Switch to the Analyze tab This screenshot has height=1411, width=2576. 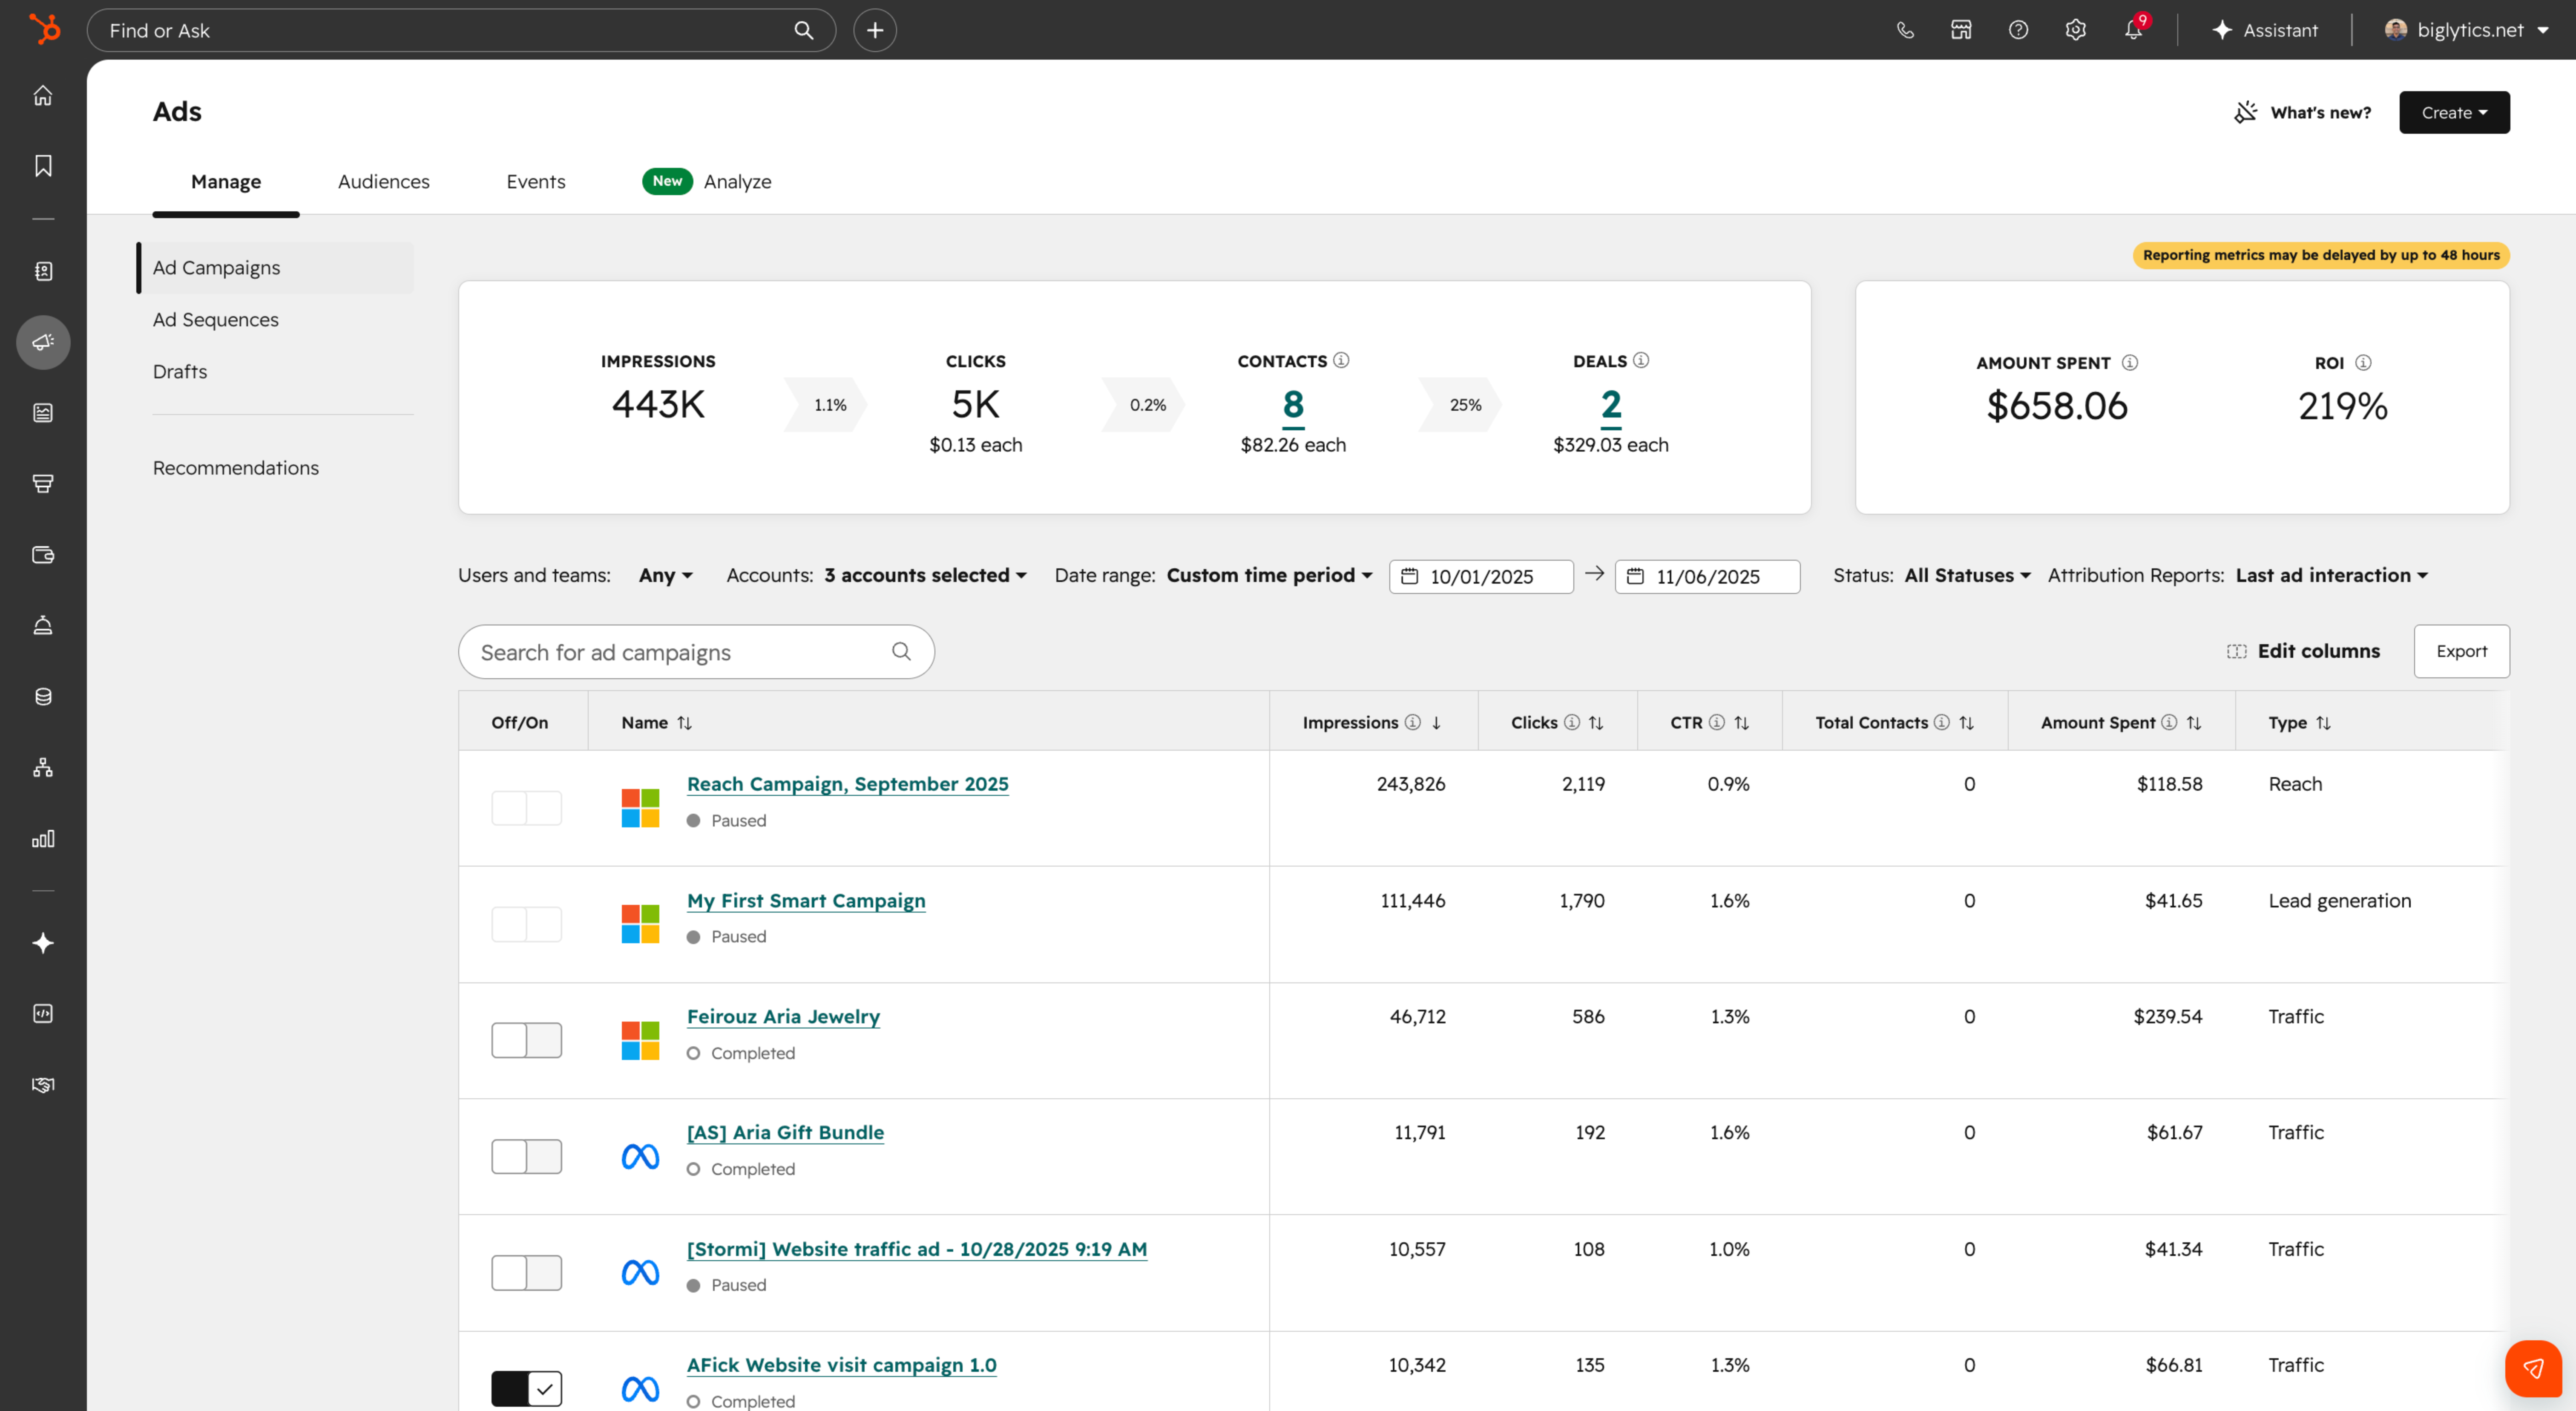pos(707,181)
